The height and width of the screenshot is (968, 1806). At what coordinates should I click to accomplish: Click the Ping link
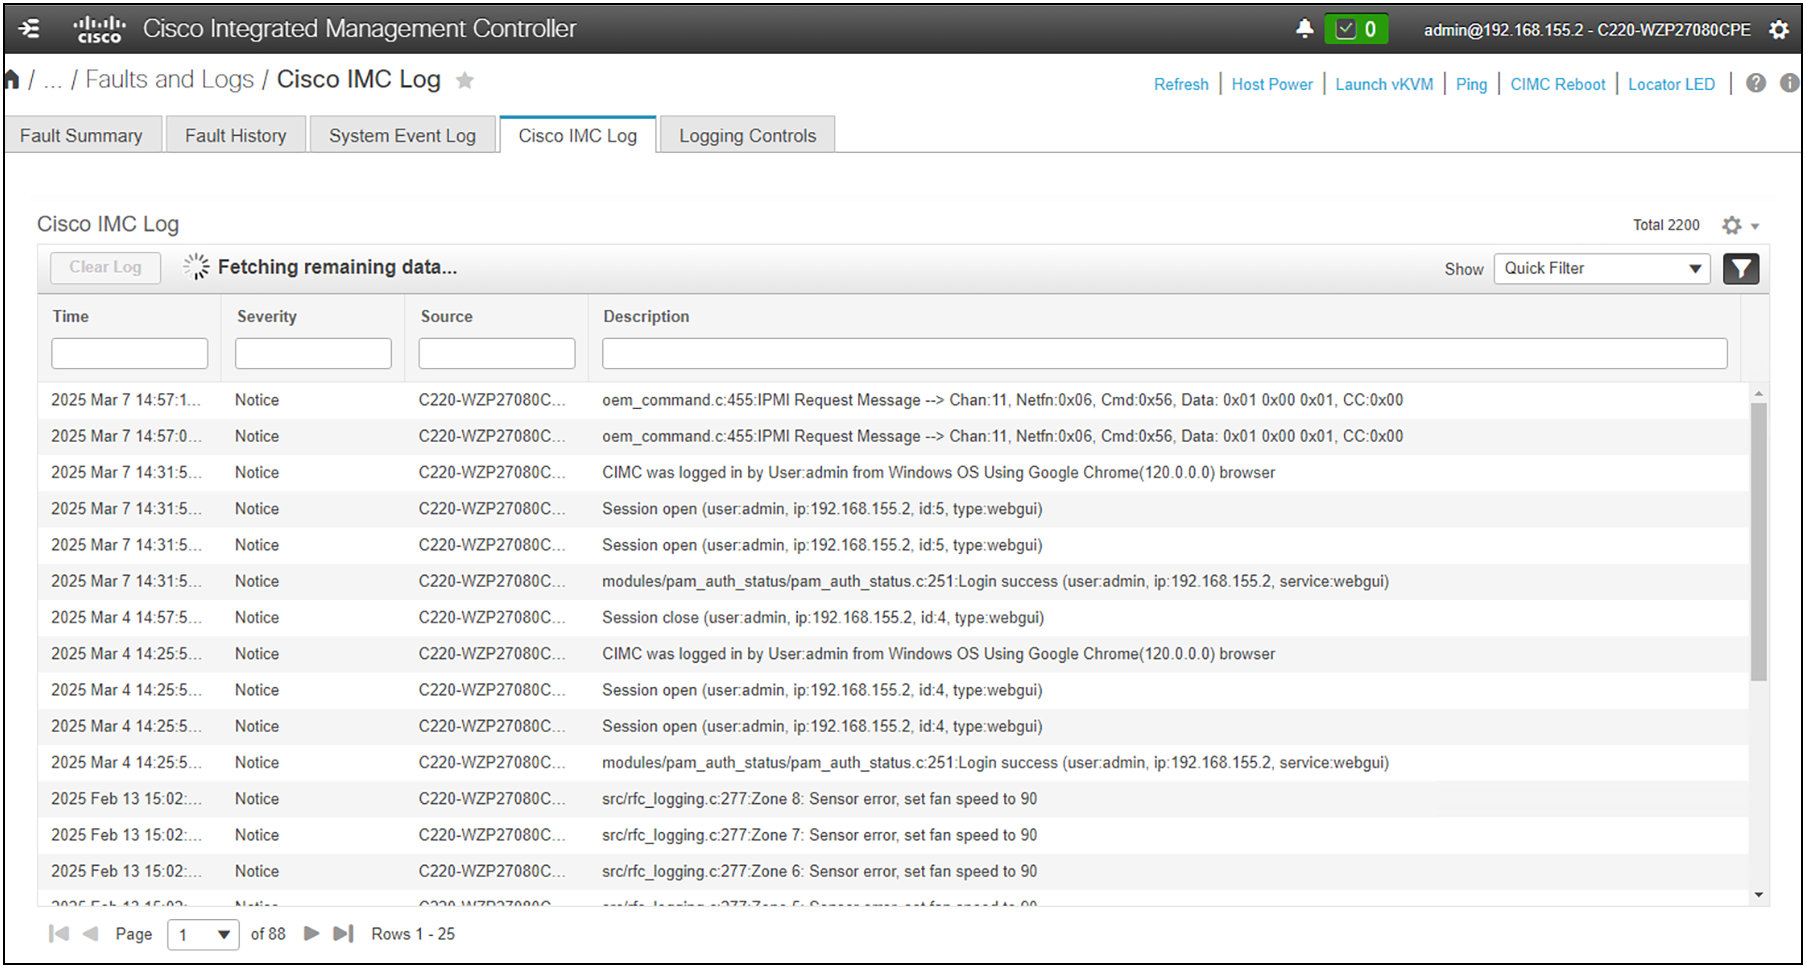coord(1471,84)
